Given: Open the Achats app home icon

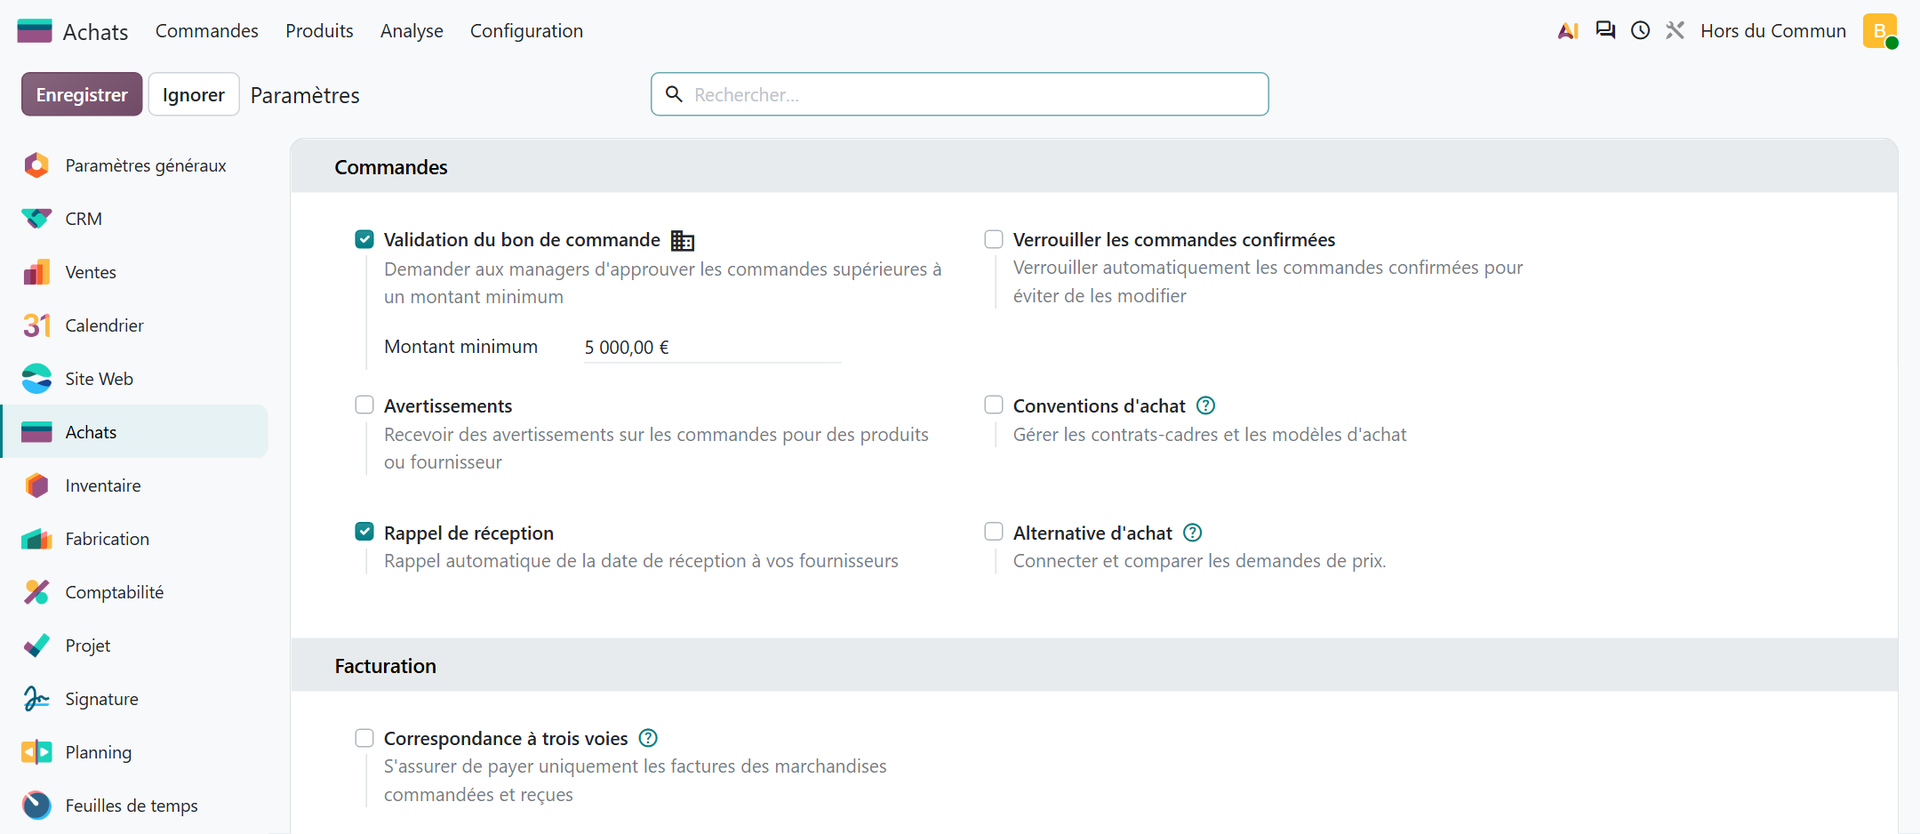Looking at the screenshot, I should 35,31.
